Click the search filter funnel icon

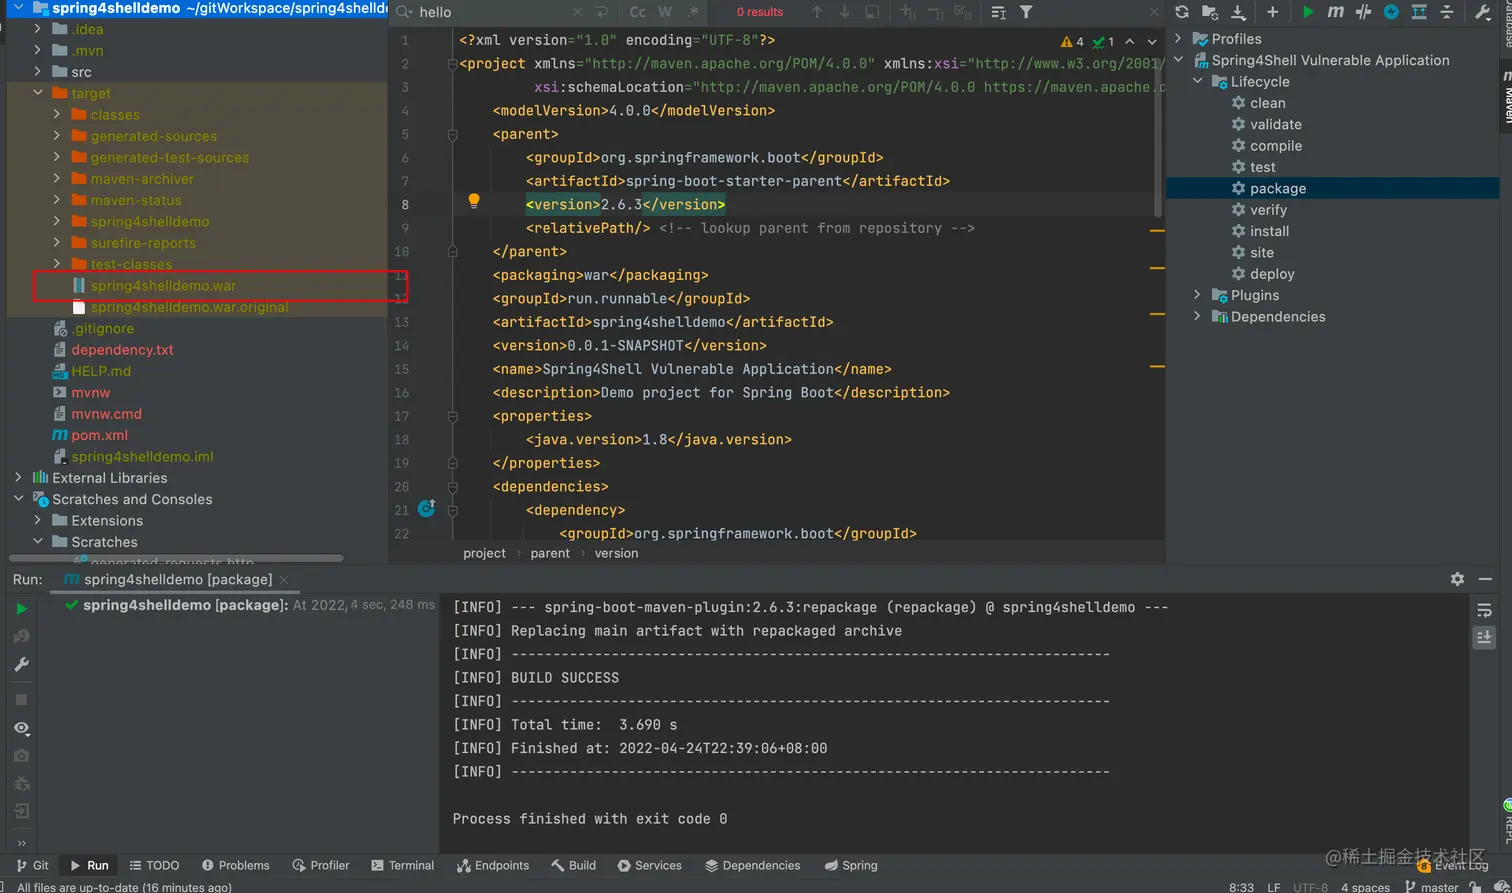1026,12
